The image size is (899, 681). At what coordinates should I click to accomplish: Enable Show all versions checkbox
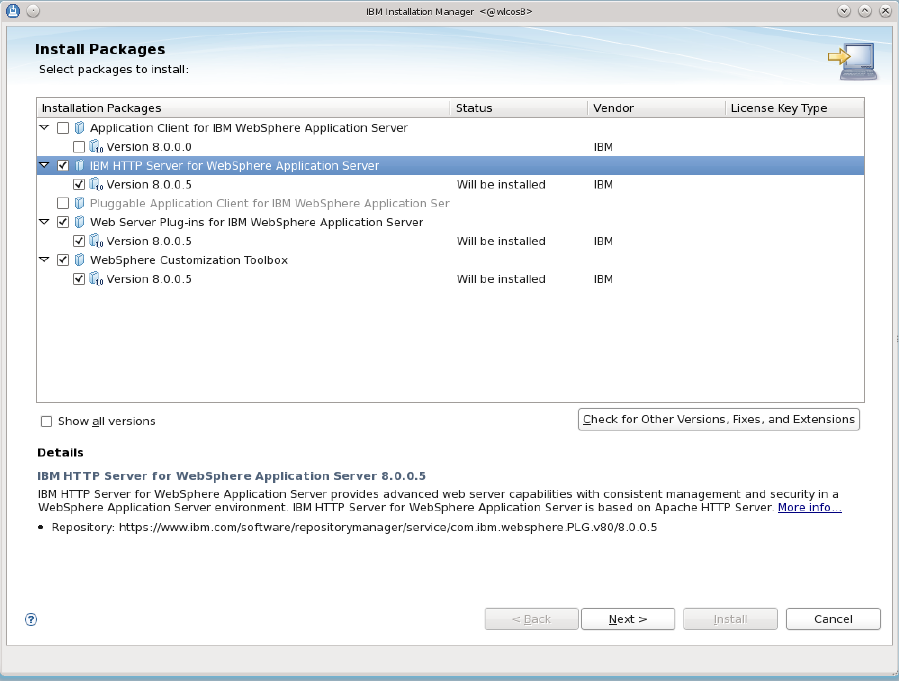[46, 421]
